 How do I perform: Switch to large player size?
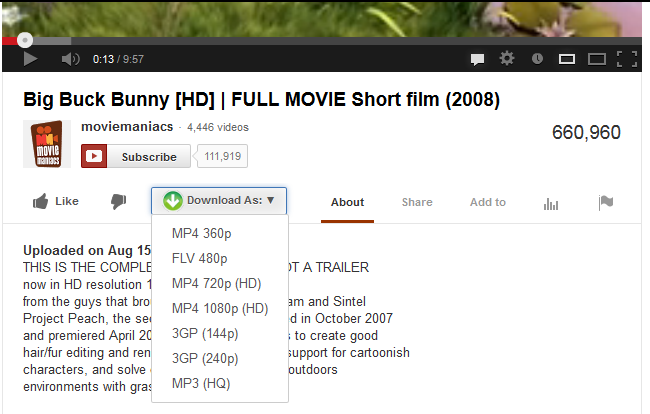click(597, 59)
